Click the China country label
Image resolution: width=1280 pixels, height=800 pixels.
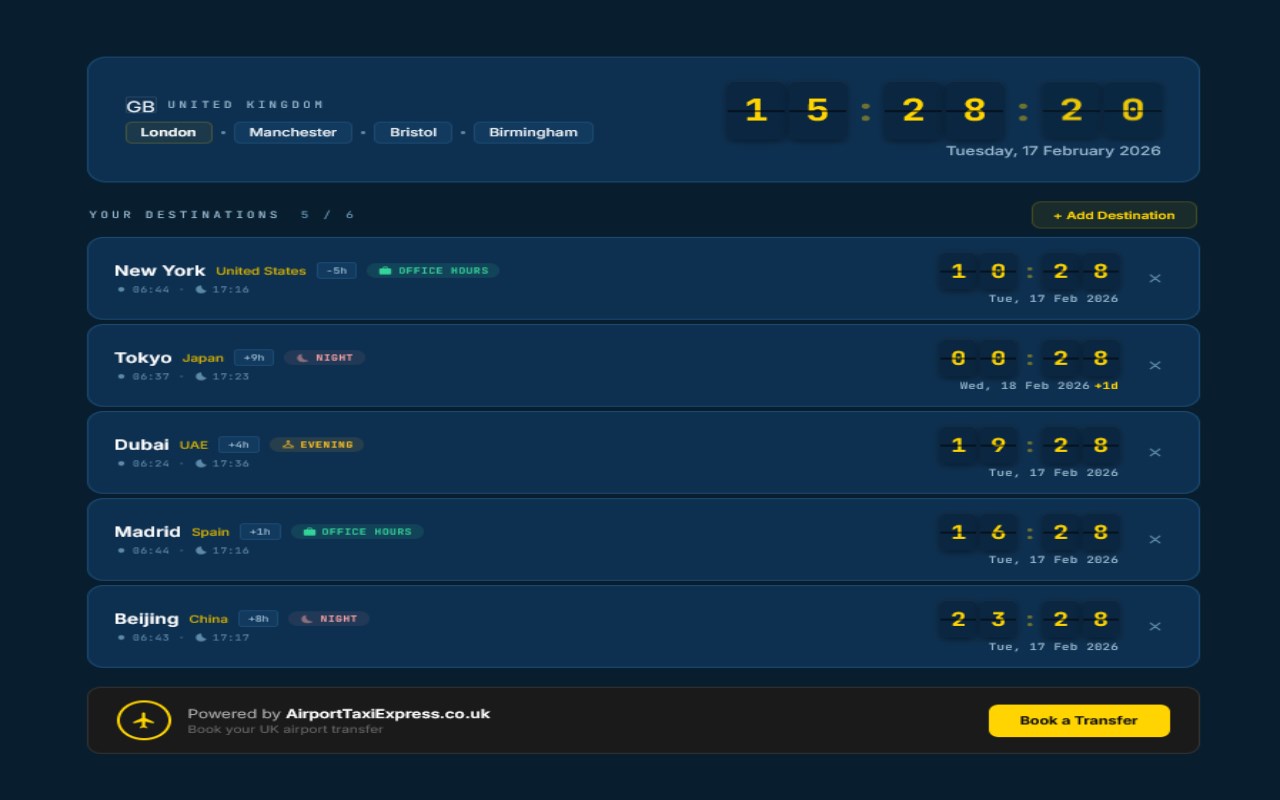[209, 618]
